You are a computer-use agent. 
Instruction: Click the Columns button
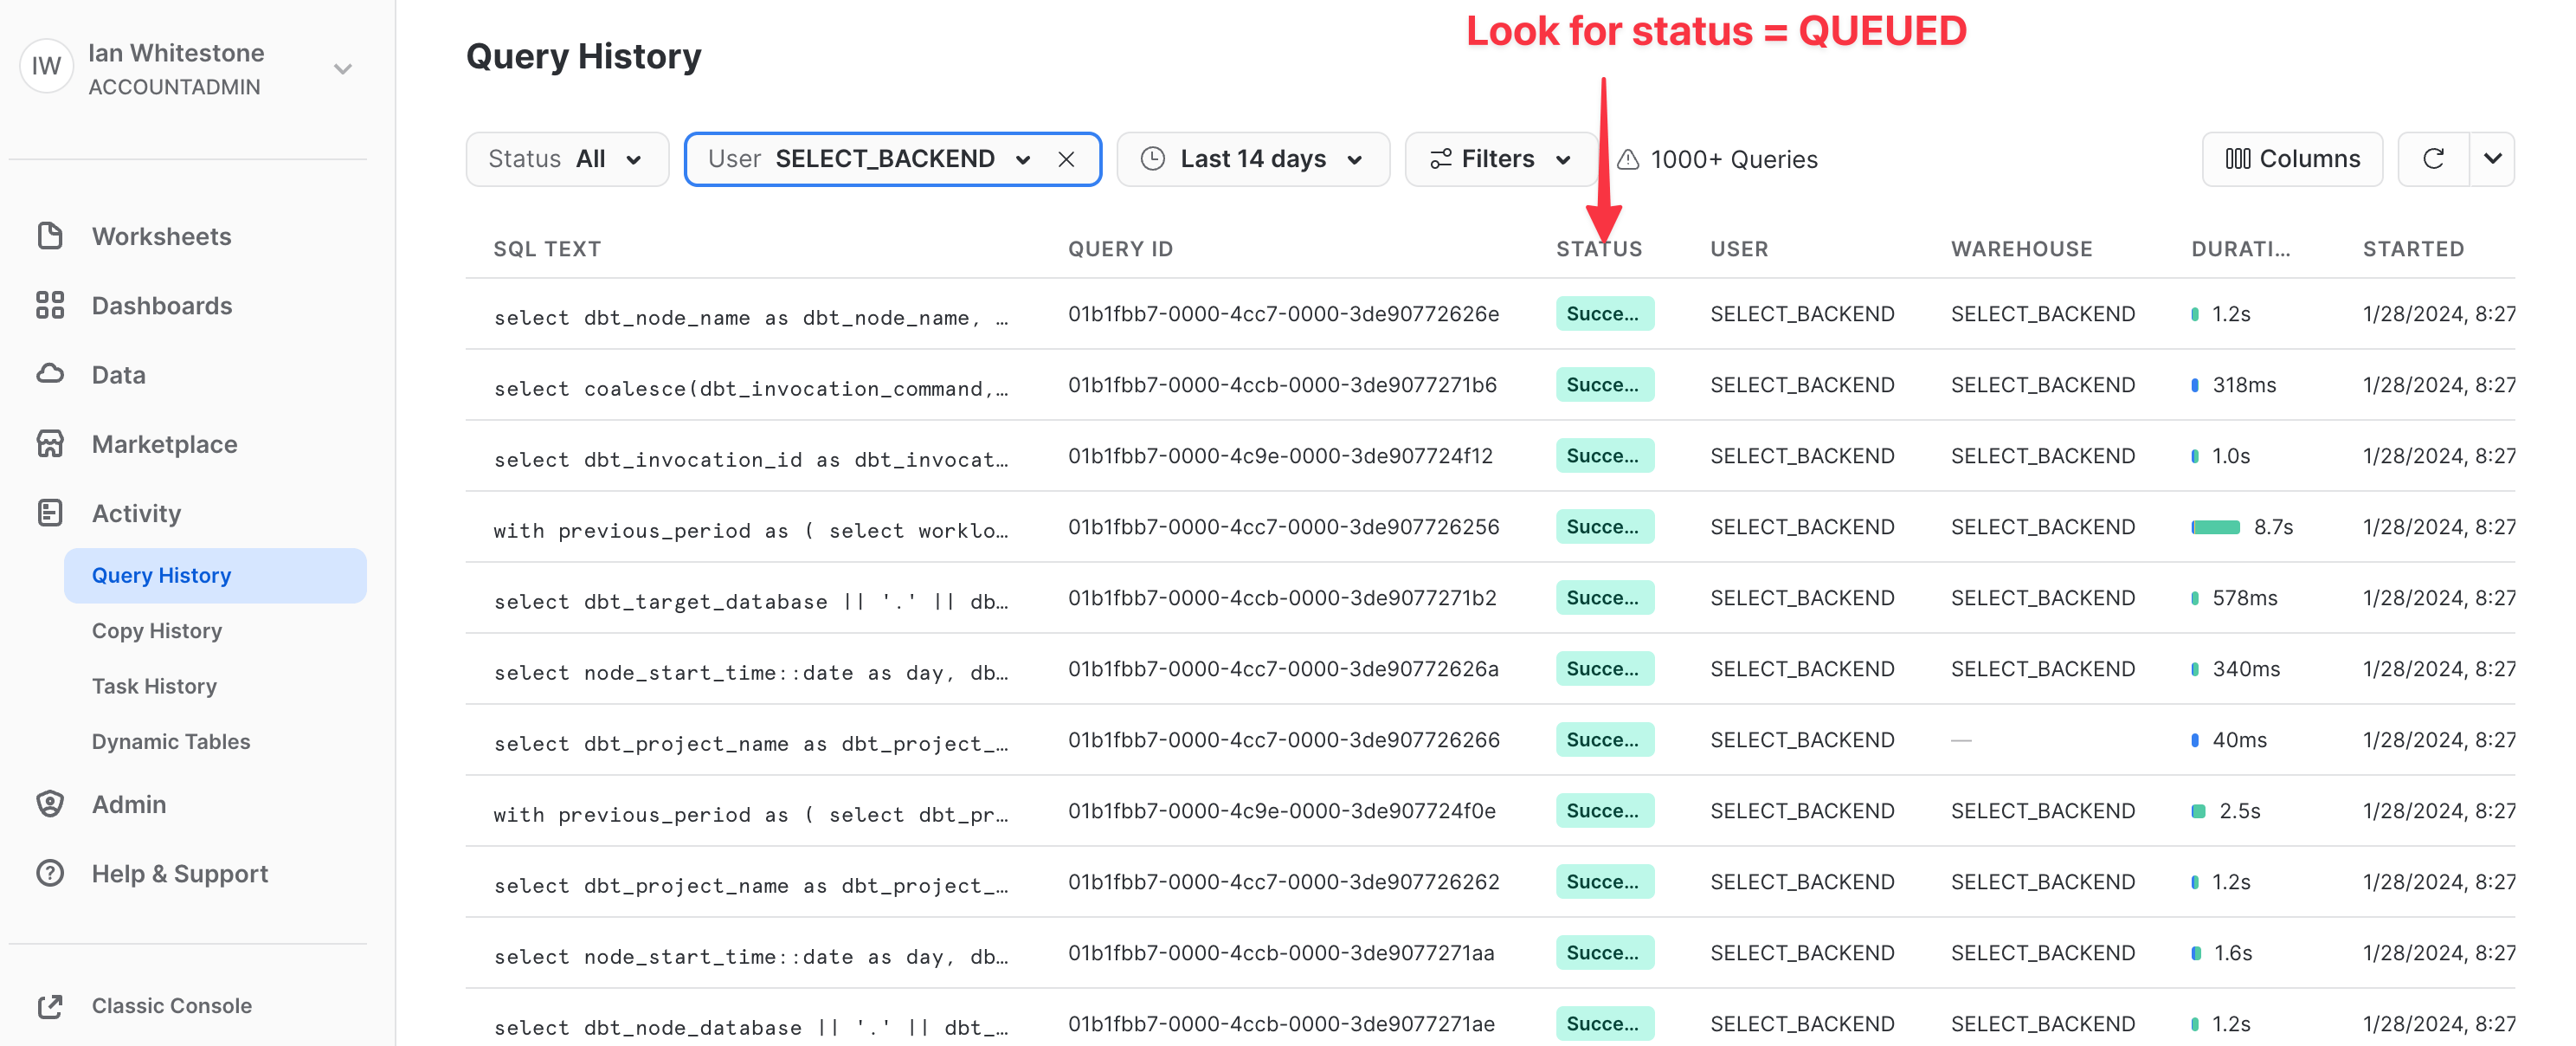2292,159
